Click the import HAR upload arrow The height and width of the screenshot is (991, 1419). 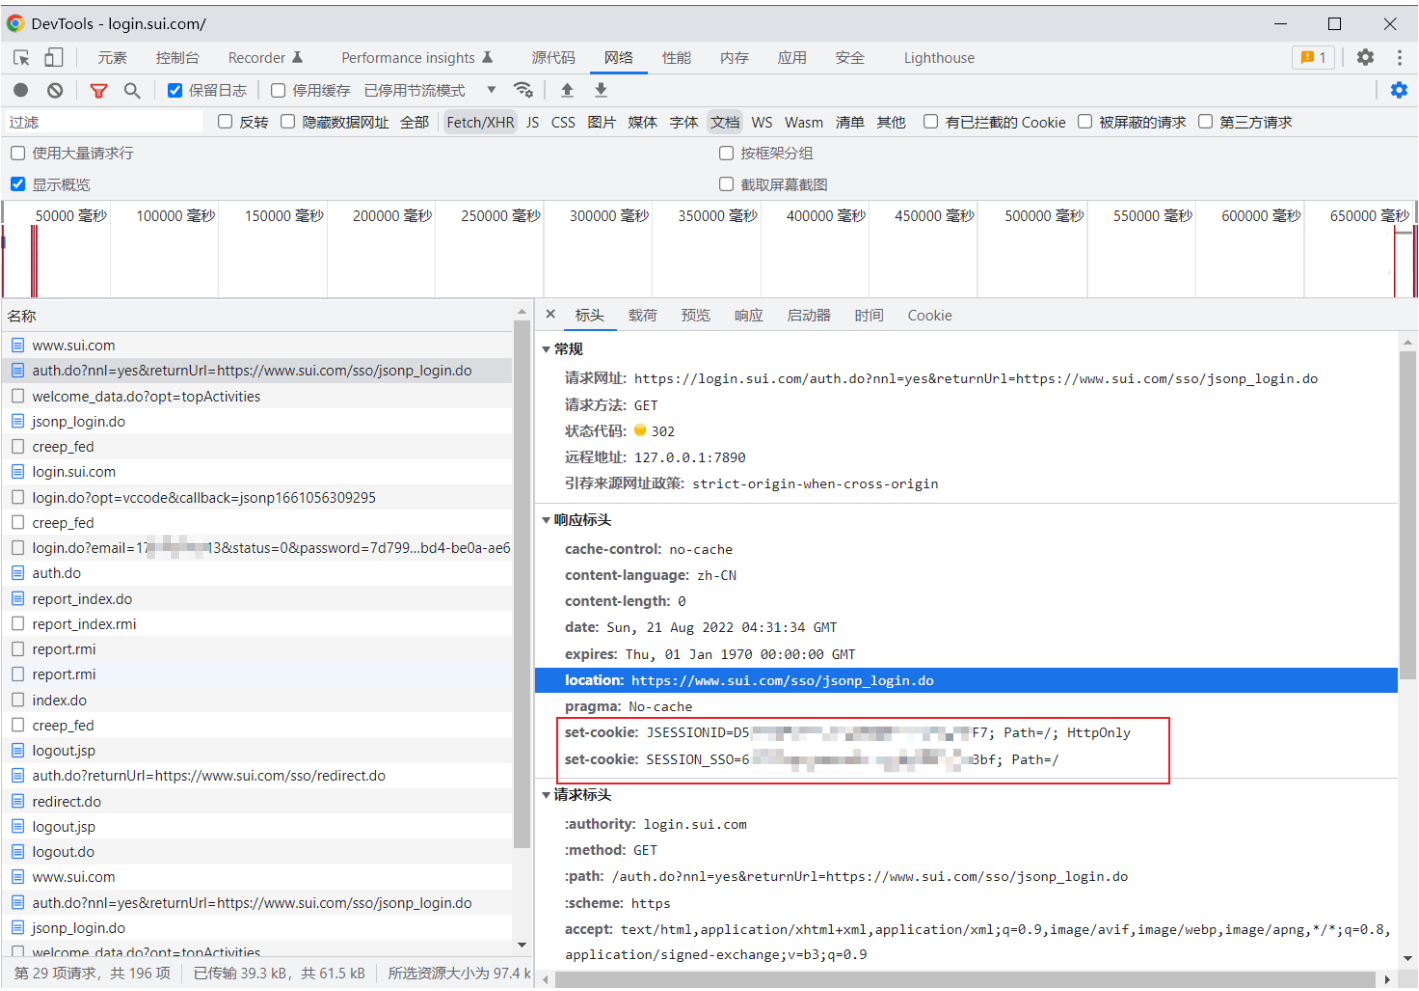pos(567,90)
